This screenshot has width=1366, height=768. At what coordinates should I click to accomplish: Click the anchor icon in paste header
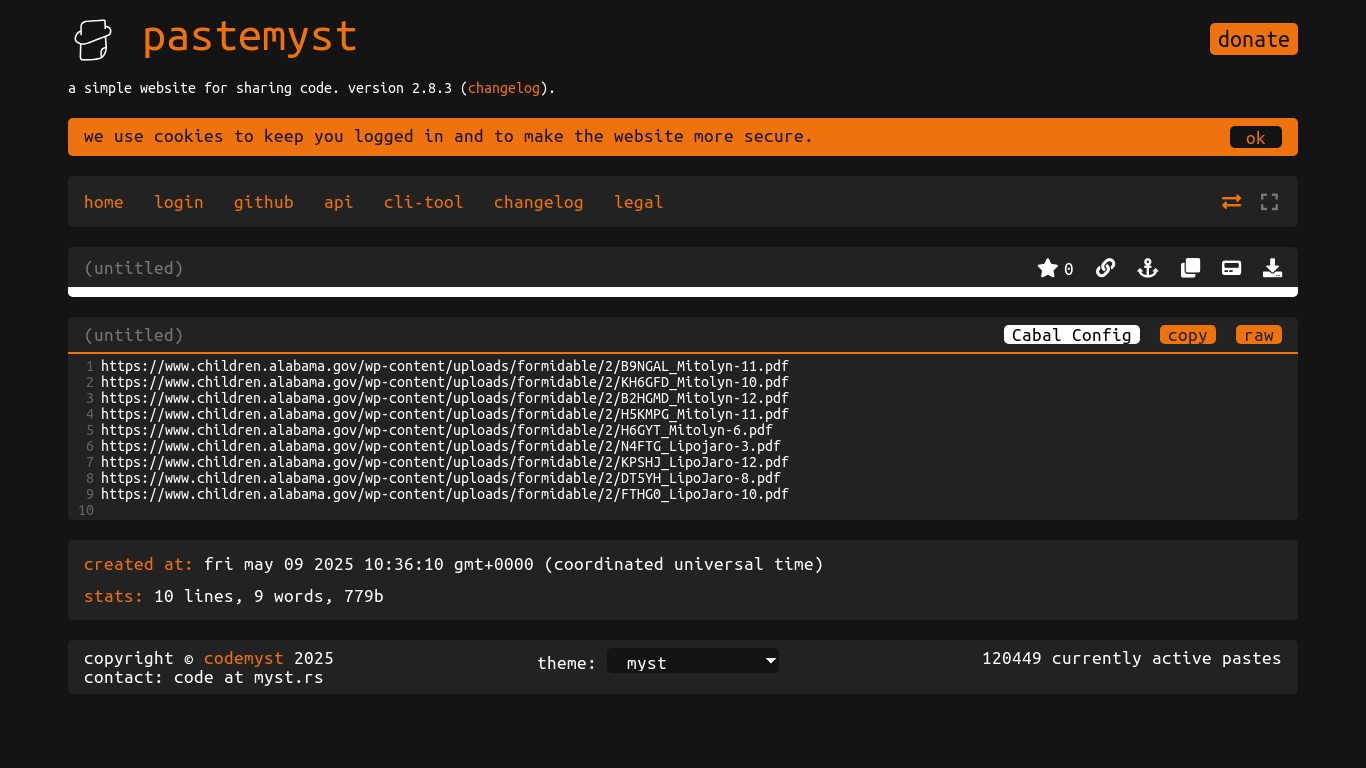(x=1147, y=268)
